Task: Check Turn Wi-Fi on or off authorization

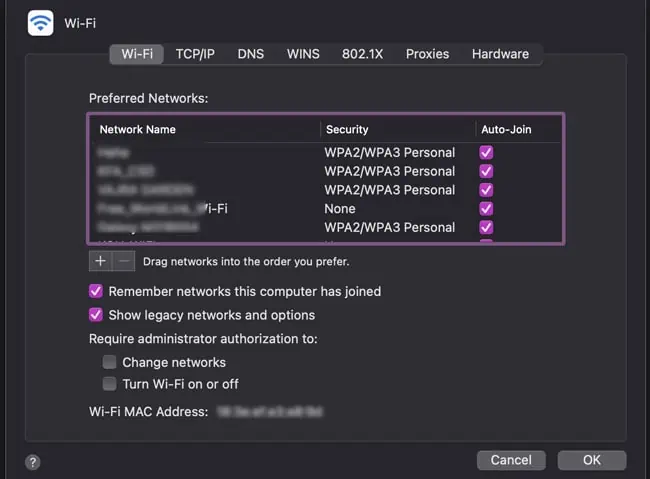Action: [110, 384]
